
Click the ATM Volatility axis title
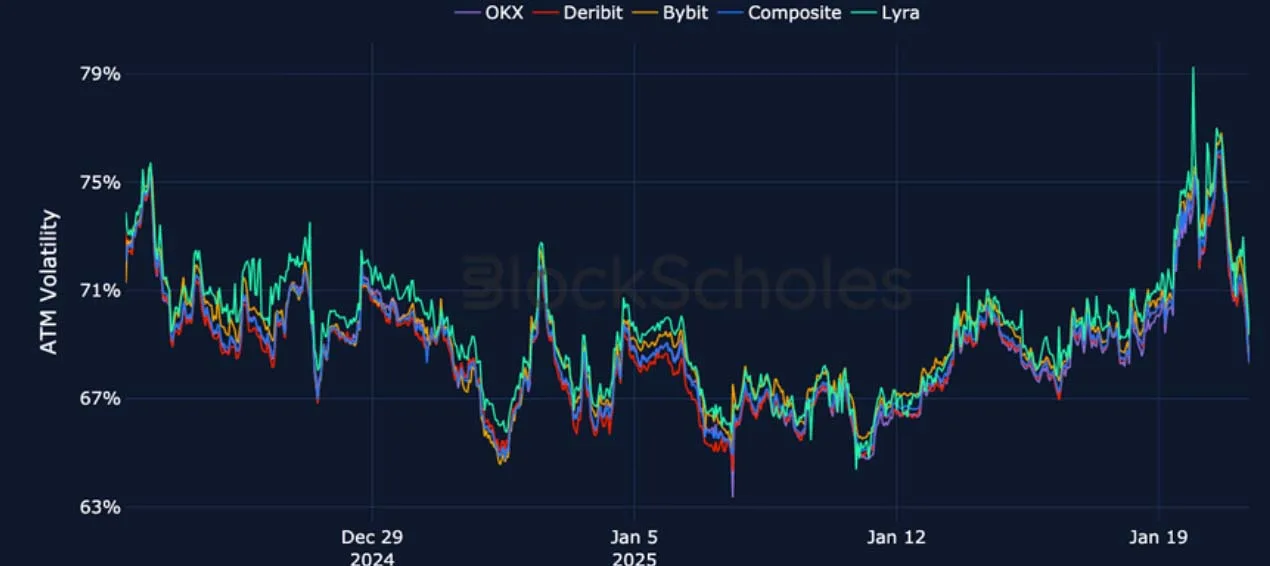(49, 281)
